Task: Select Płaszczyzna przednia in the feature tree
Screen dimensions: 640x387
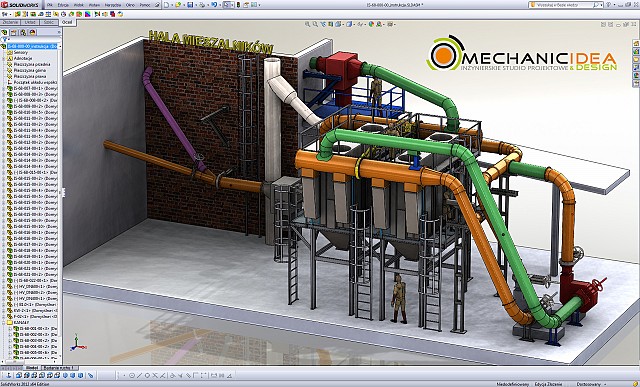Action: point(32,64)
